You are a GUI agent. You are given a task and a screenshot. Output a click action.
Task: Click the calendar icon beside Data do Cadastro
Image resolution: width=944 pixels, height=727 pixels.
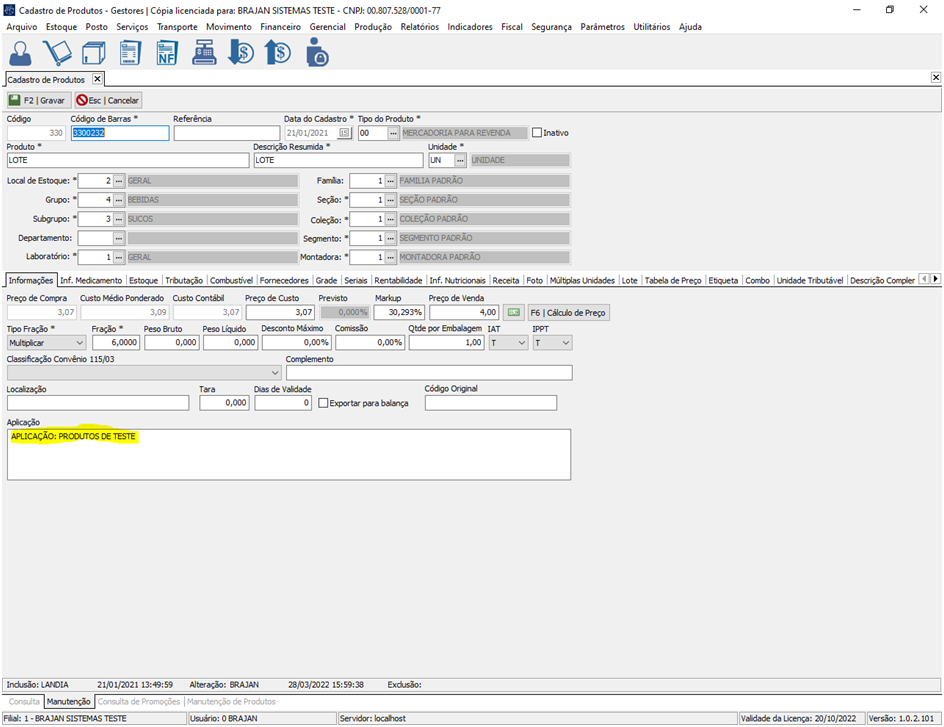click(x=344, y=133)
